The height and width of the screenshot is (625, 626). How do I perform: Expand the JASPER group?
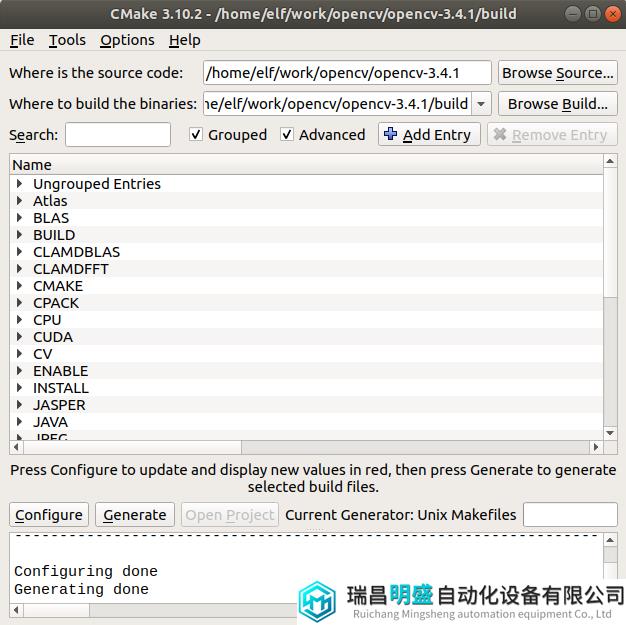(19, 405)
